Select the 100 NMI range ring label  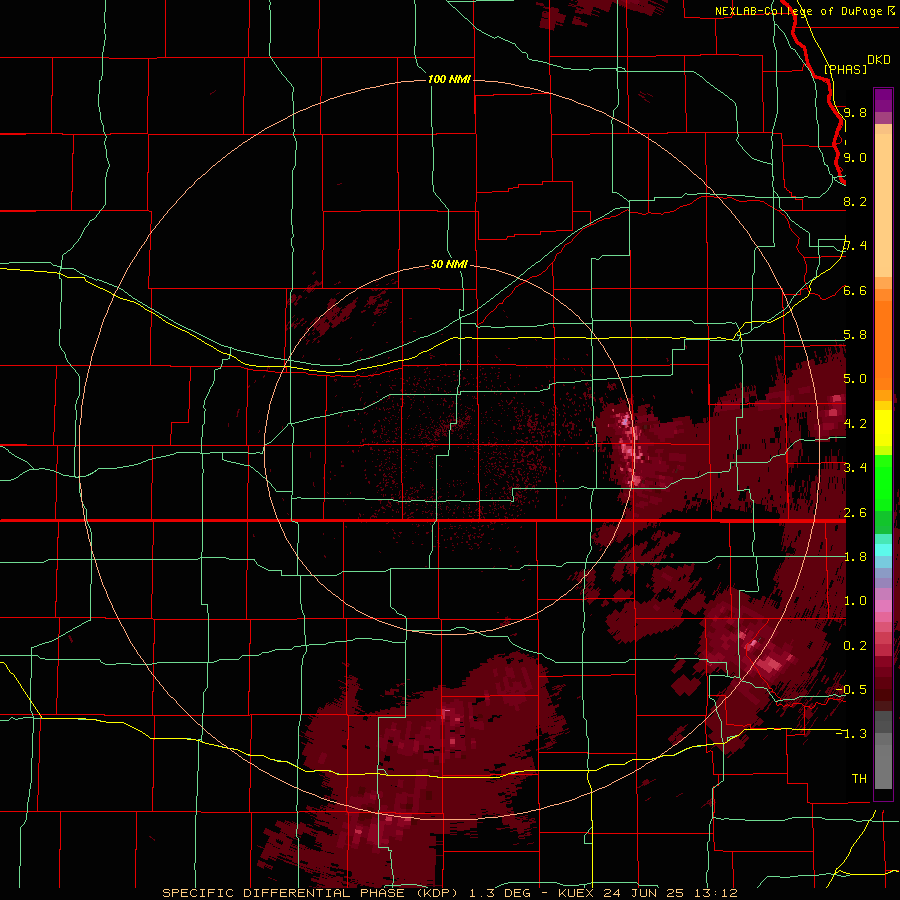click(449, 79)
